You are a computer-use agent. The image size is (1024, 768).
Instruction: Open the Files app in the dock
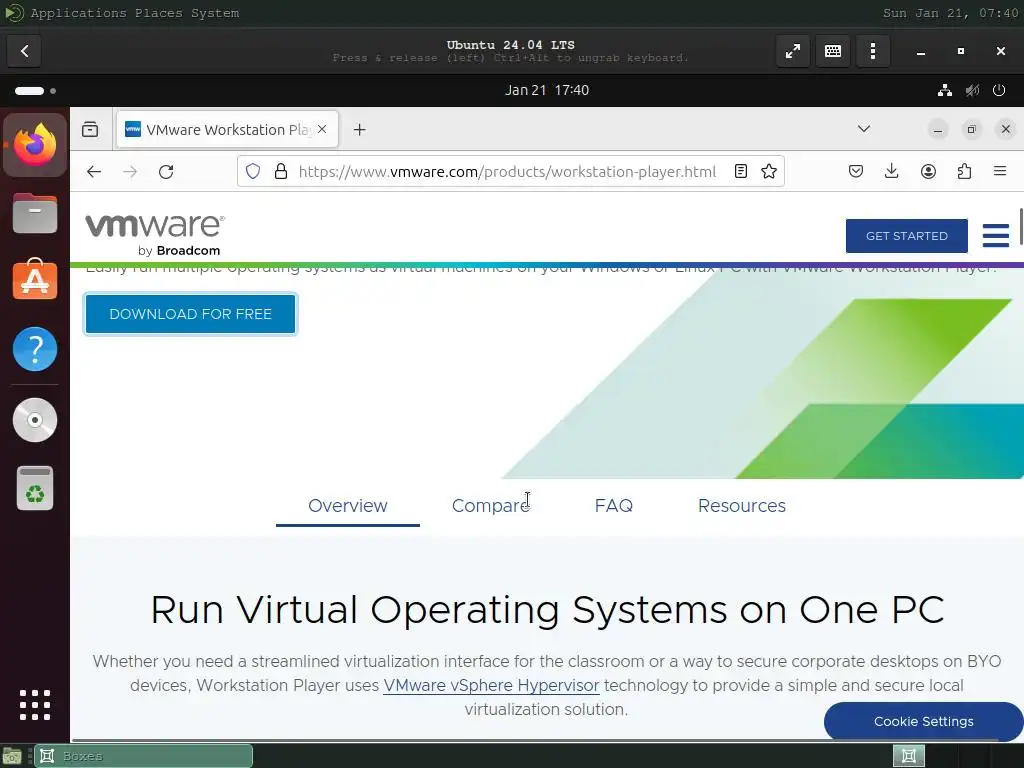click(35, 213)
